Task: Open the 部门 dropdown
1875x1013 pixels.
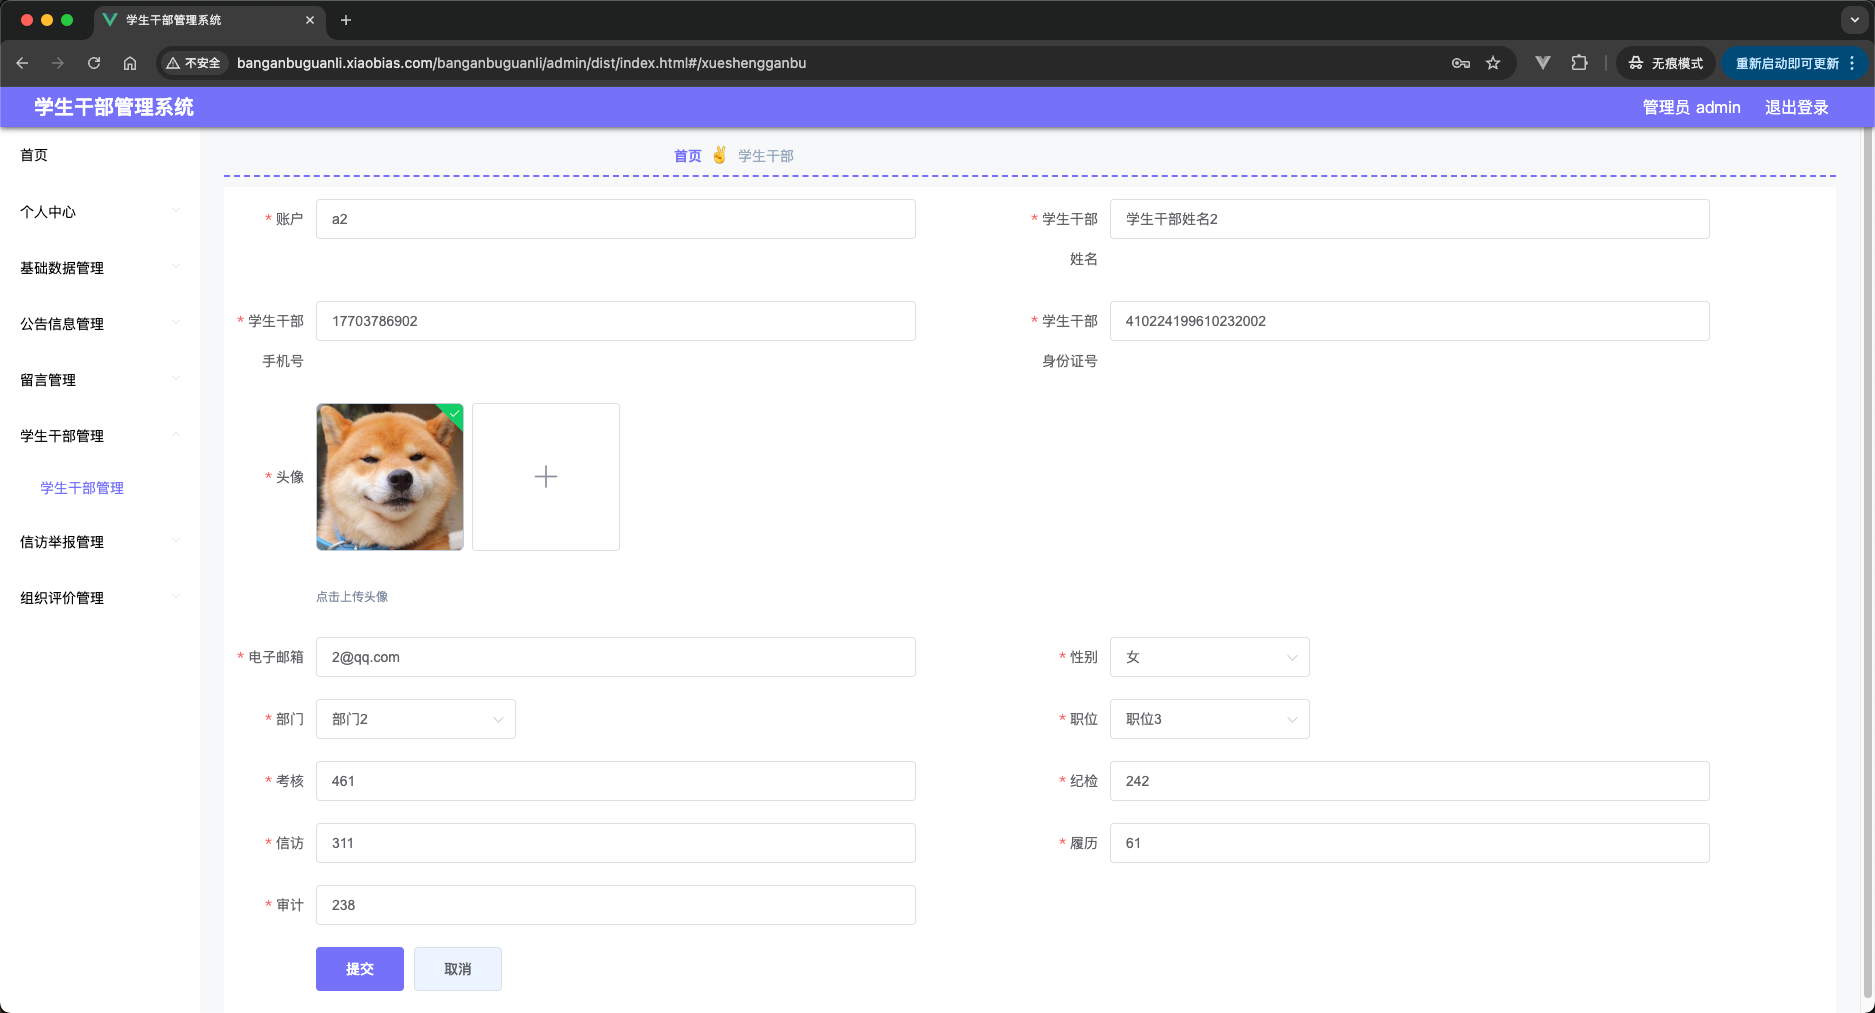Action: click(416, 719)
